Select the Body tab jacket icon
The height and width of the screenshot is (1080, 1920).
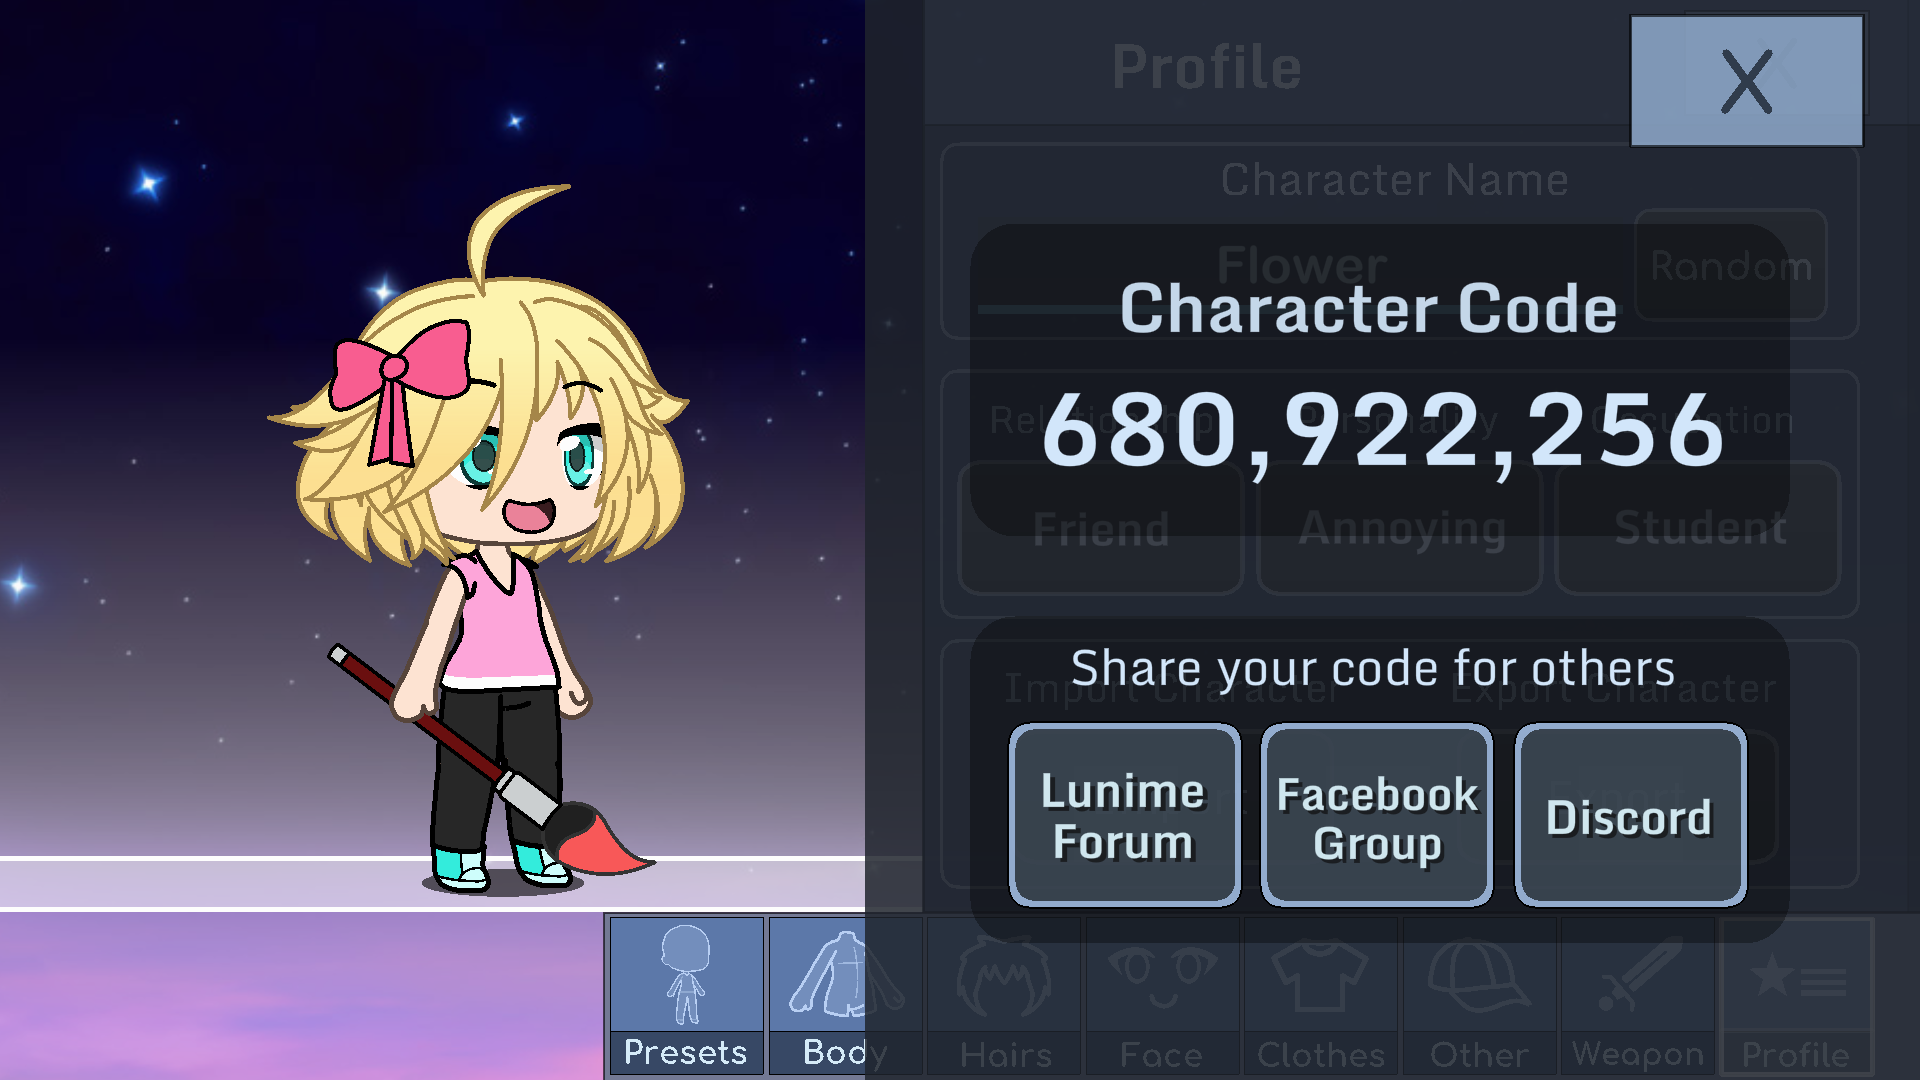(x=845, y=975)
